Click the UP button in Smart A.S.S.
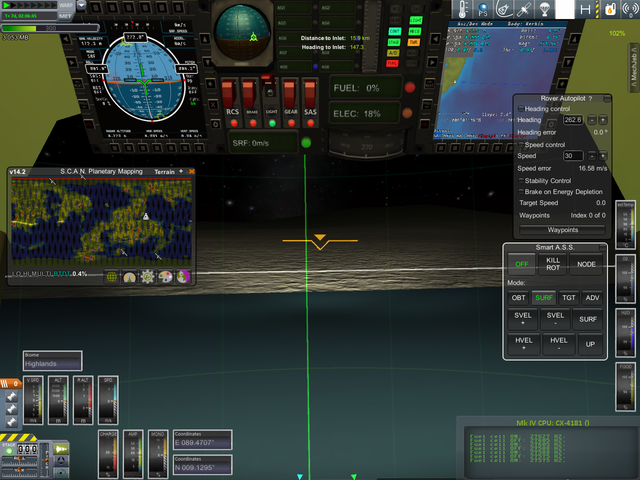Screen dimensions: 640x480 tap(590, 344)
